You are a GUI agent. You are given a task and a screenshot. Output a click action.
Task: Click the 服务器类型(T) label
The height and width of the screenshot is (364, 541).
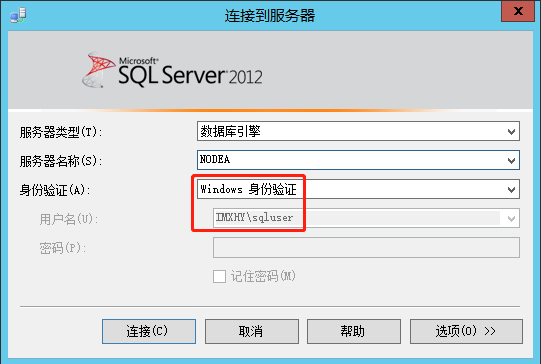click(x=61, y=132)
